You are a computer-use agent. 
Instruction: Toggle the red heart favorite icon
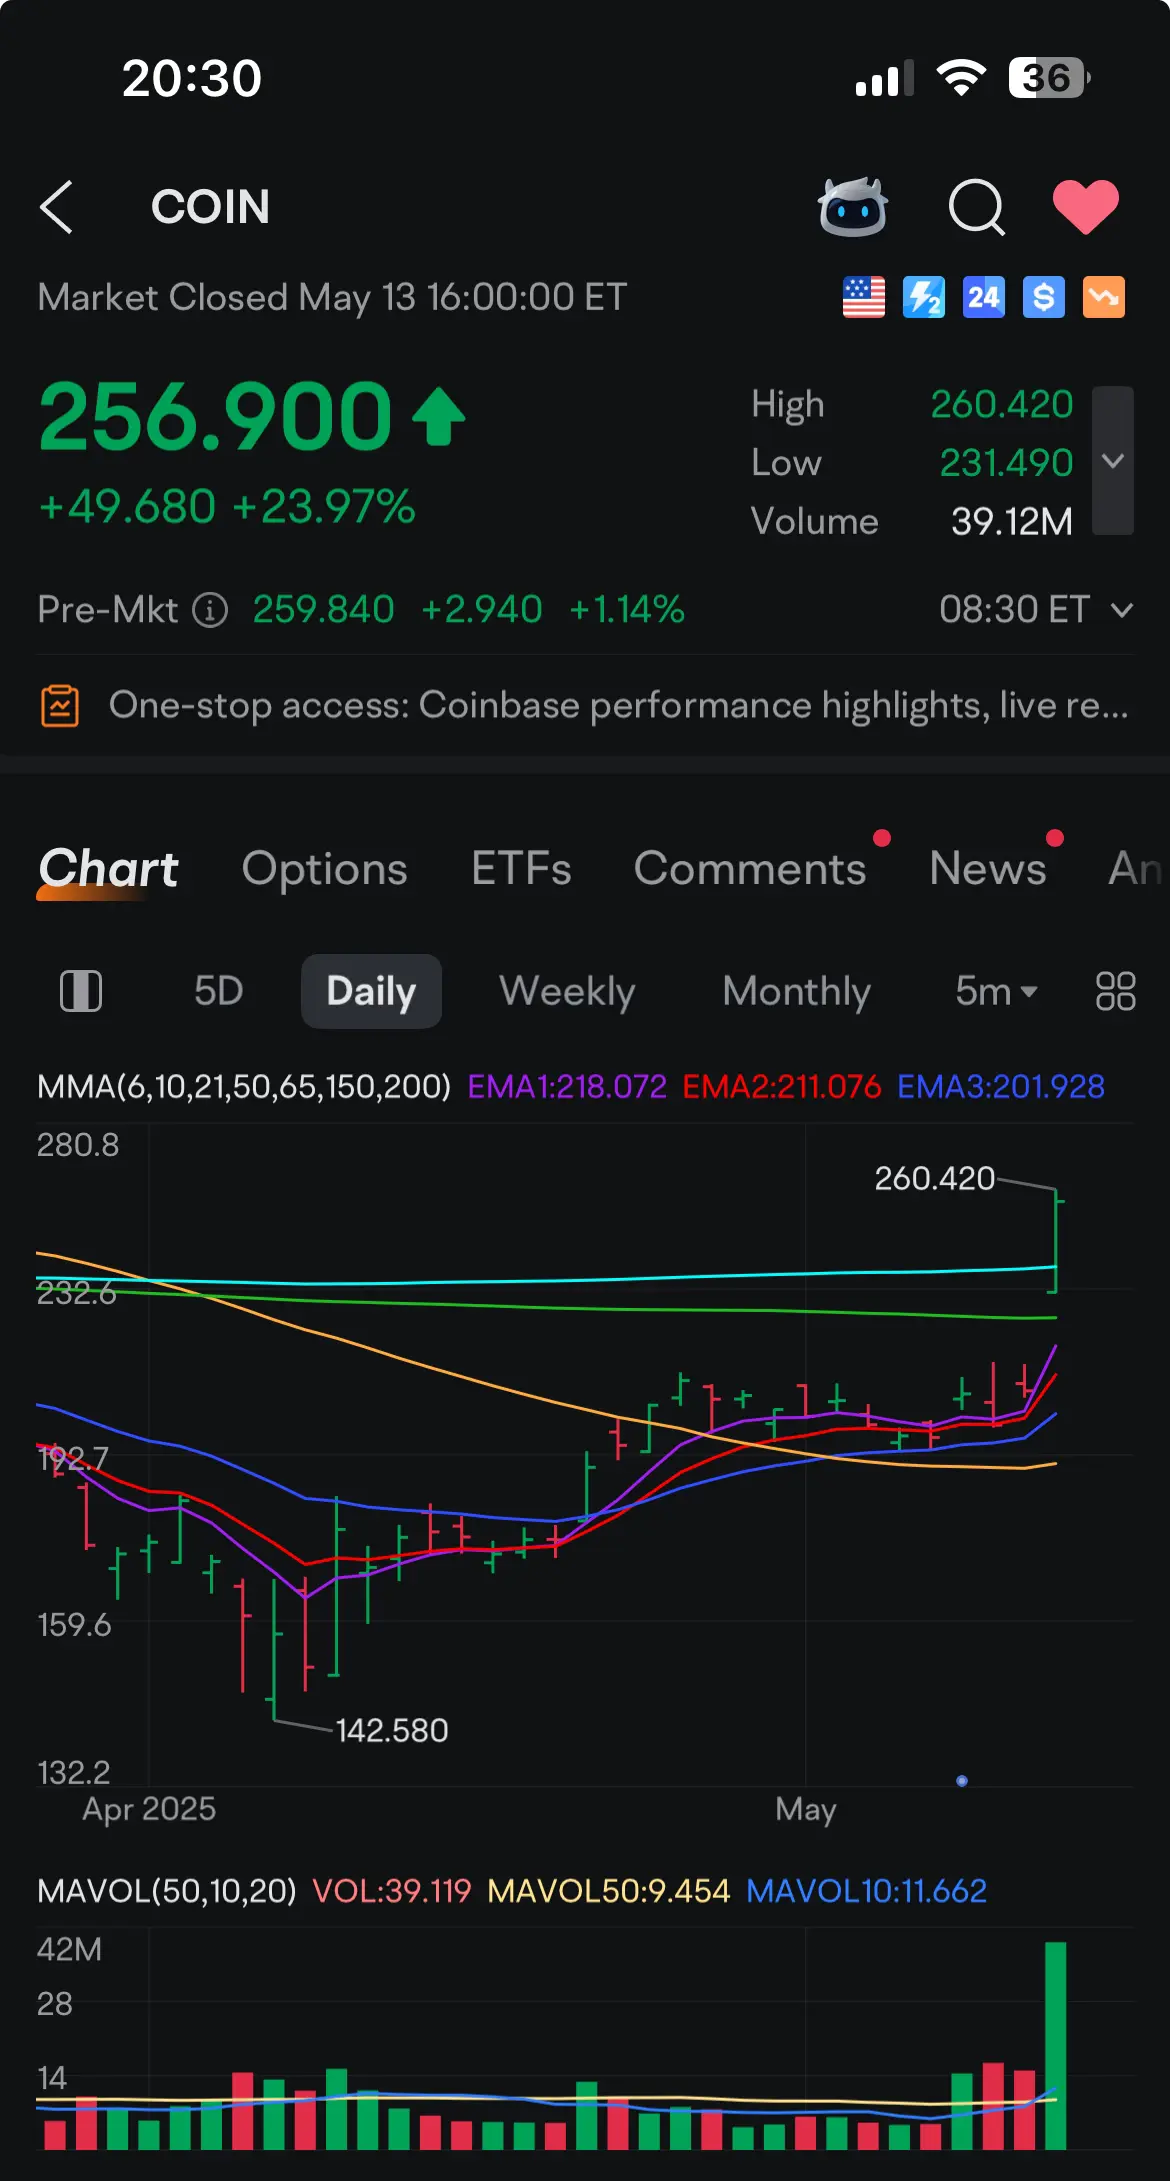(x=1086, y=207)
